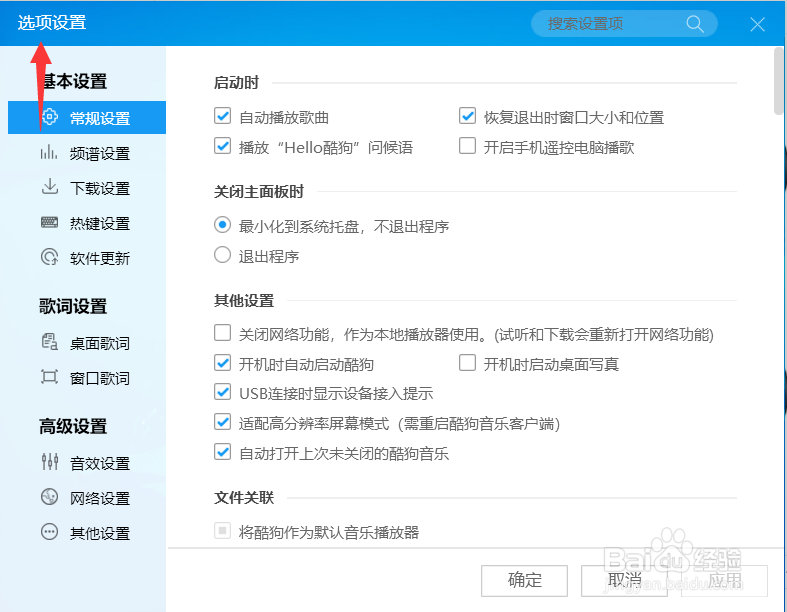Open 网络设置 page
Image resolution: width=787 pixels, height=612 pixels.
(87, 498)
